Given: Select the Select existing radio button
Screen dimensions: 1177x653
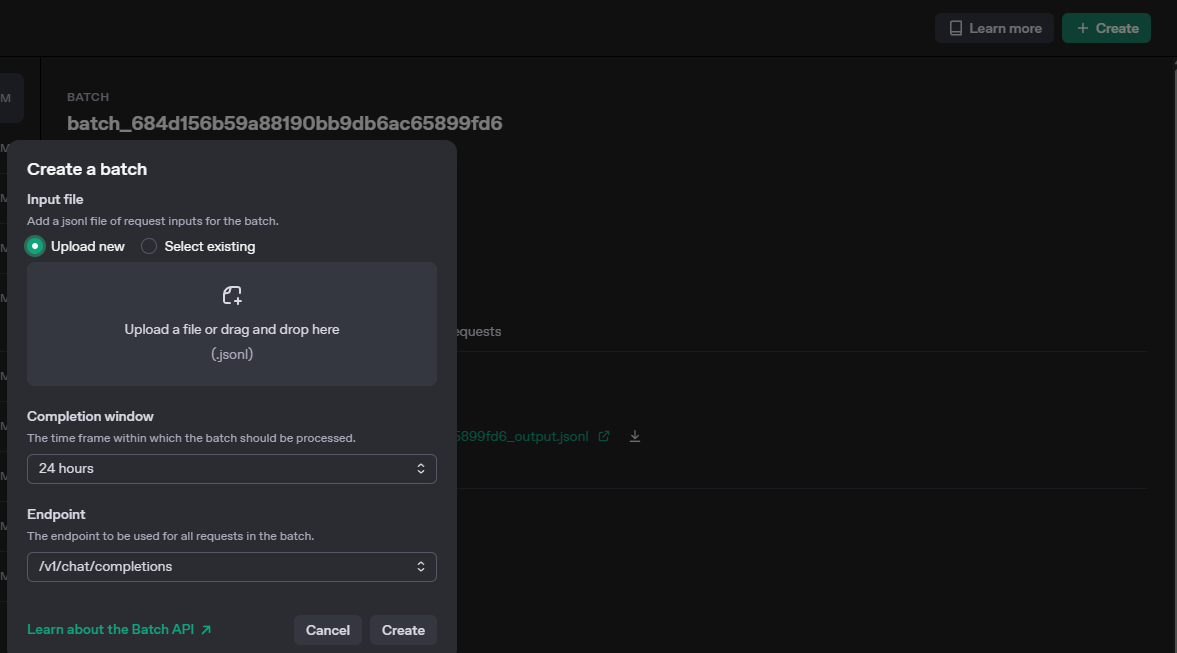Looking at the screenshot, I should tap(148, 245).
